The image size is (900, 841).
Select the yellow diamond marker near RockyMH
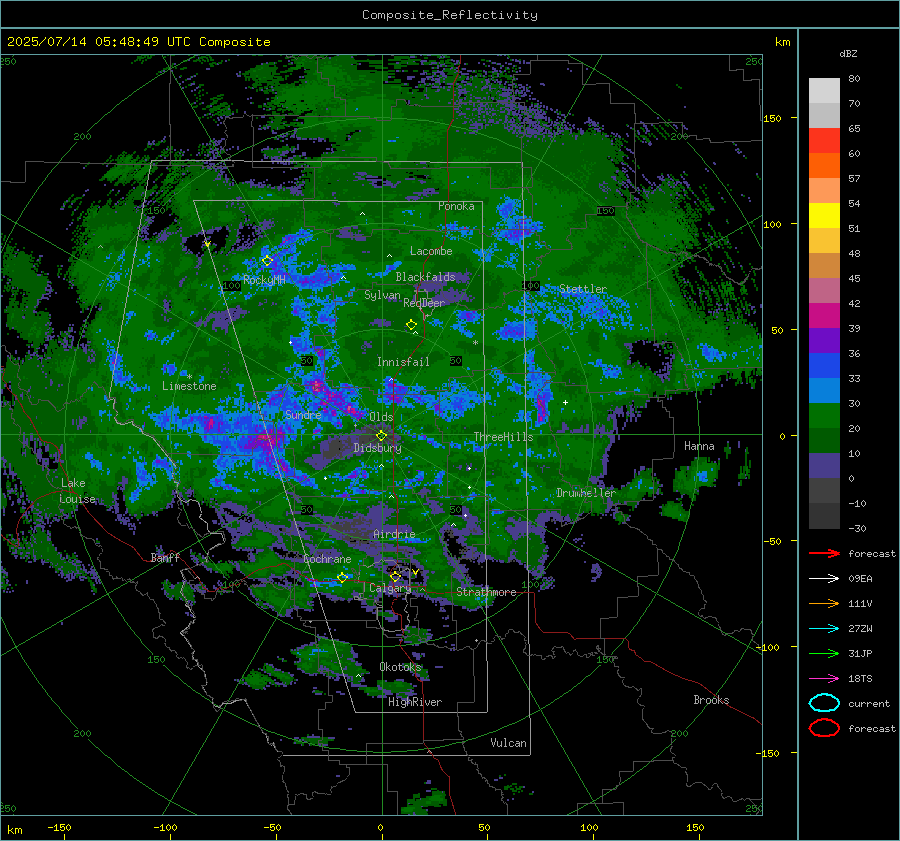pos(267,261)
